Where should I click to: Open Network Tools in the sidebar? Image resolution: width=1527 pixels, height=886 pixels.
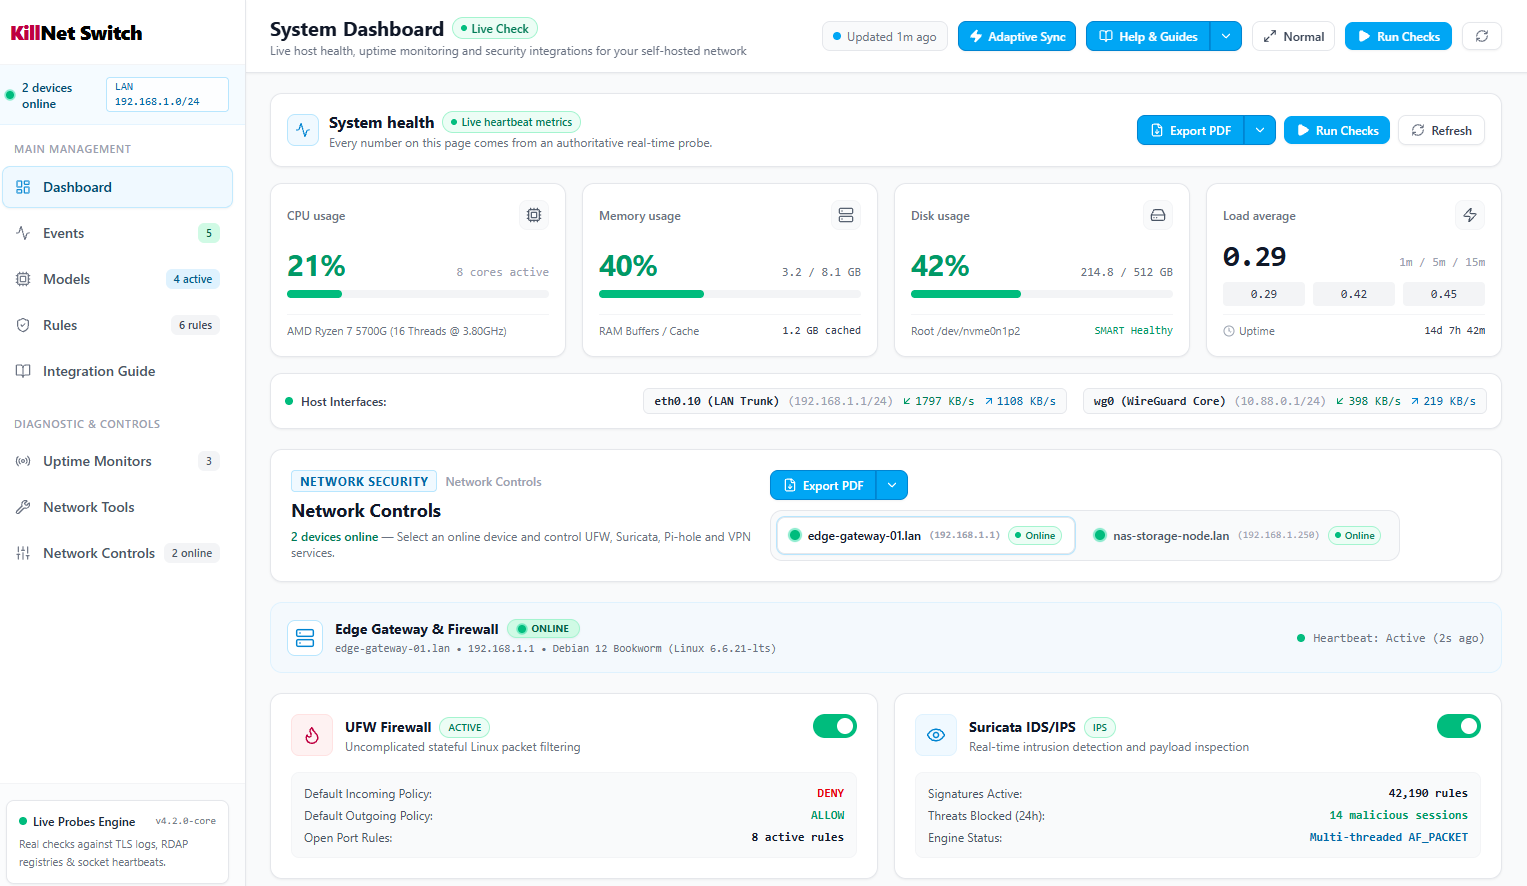point(117,507)
